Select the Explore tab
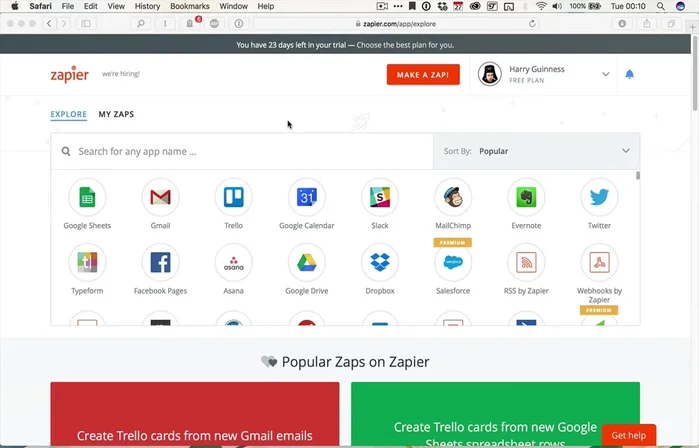This screenshot has width=699, height=448. (68, 114)
